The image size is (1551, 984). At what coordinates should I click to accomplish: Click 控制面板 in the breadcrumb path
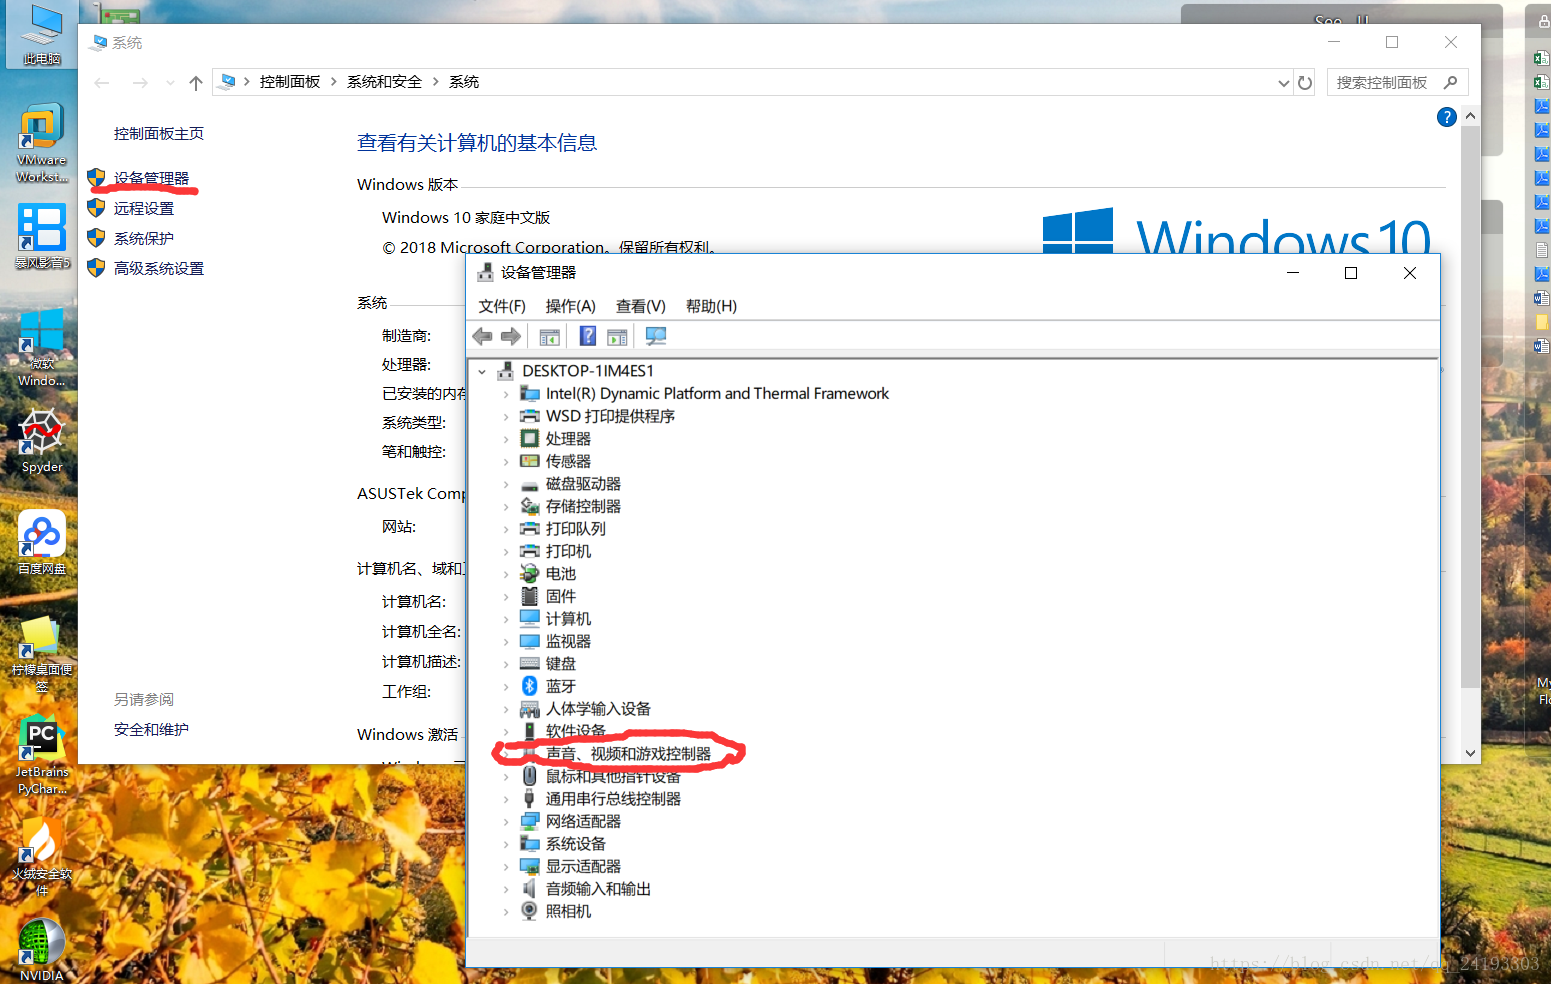click(x=290, y=82)
